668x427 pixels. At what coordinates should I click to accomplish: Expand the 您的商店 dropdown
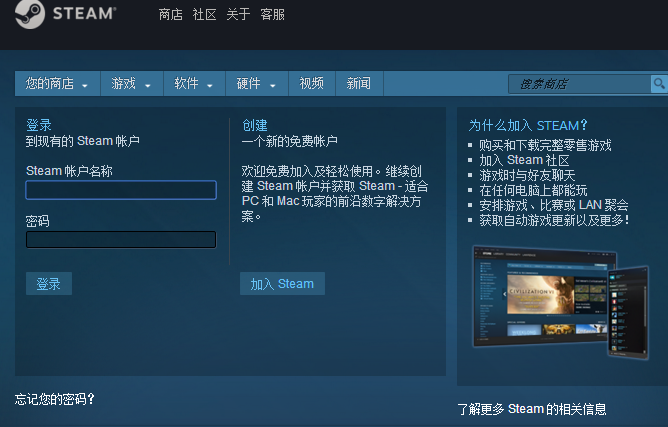point(57,84)
